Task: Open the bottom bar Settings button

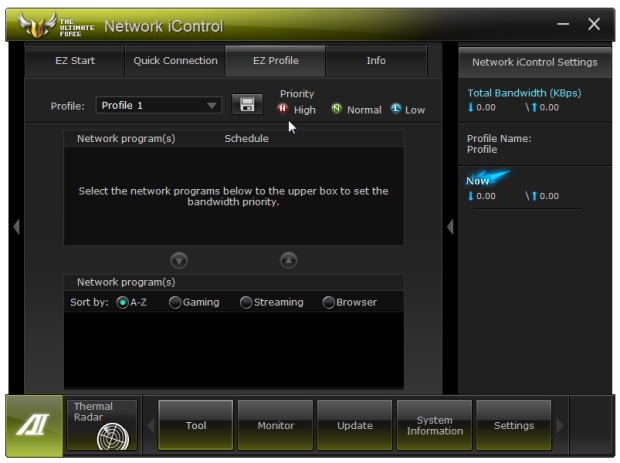Action: 514,425
